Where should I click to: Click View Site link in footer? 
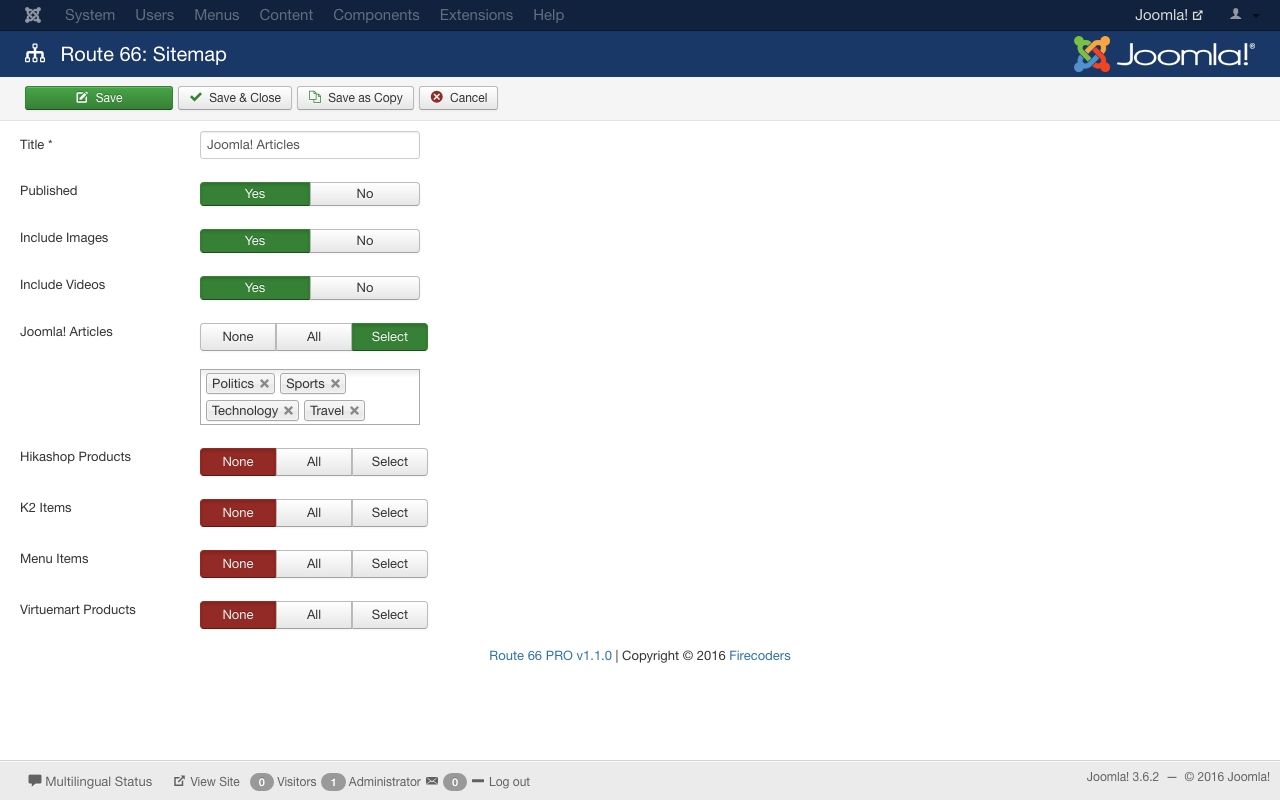pyautogui.click(x=207, y=781)
